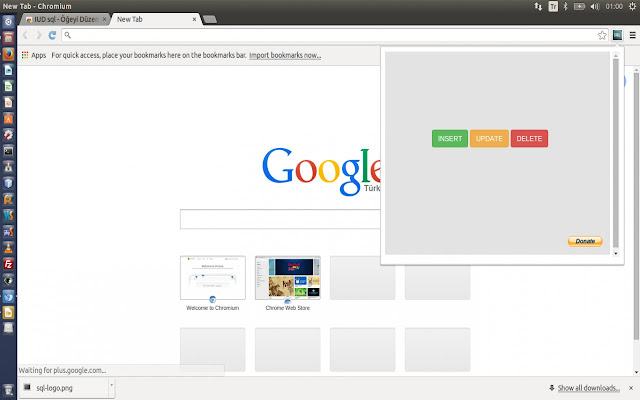The width and height of the screenshot is (640, 400).
Task: Click the DELETE button
Action: tap(529, 139)
